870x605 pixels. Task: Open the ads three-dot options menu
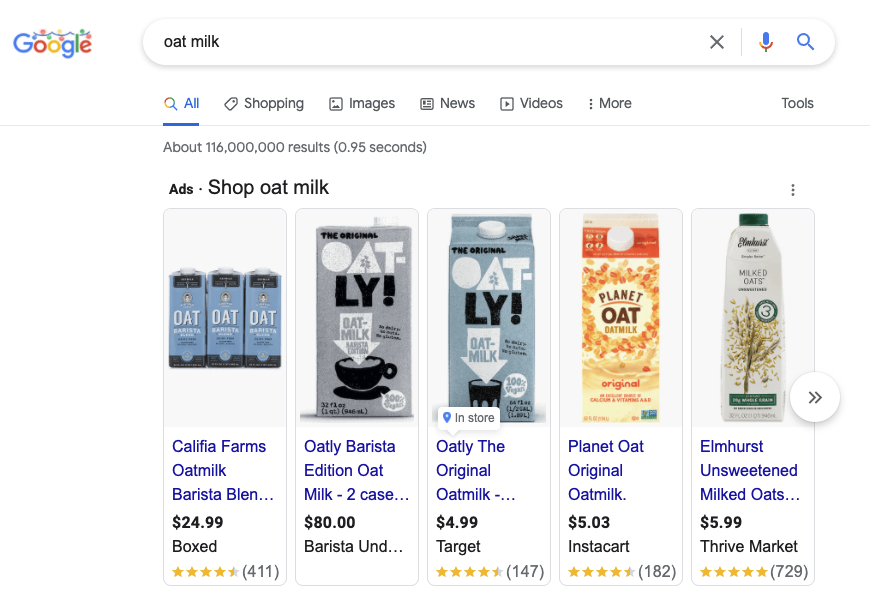click(x=793, y=190)
